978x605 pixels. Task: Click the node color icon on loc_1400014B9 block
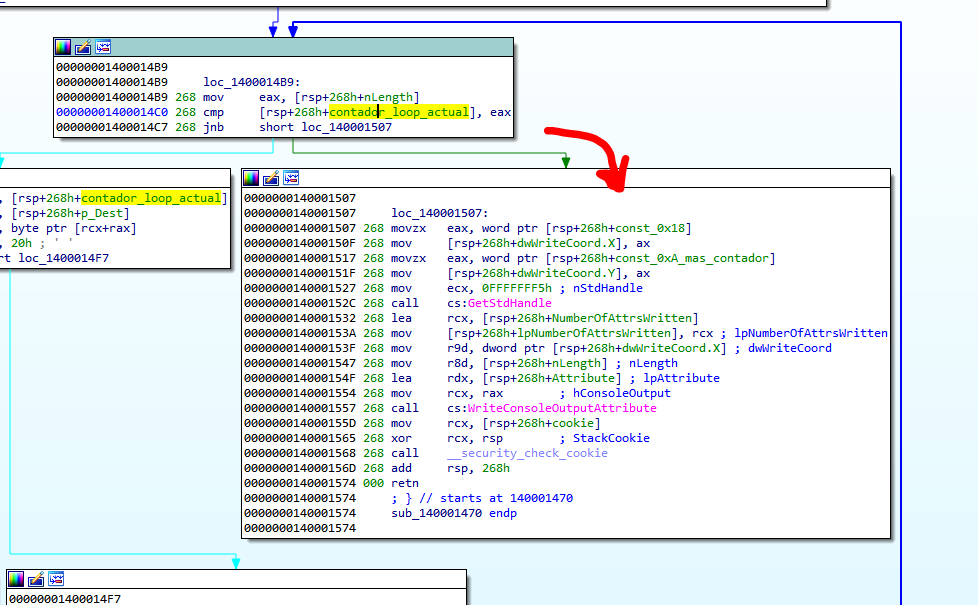click(64, 47)
